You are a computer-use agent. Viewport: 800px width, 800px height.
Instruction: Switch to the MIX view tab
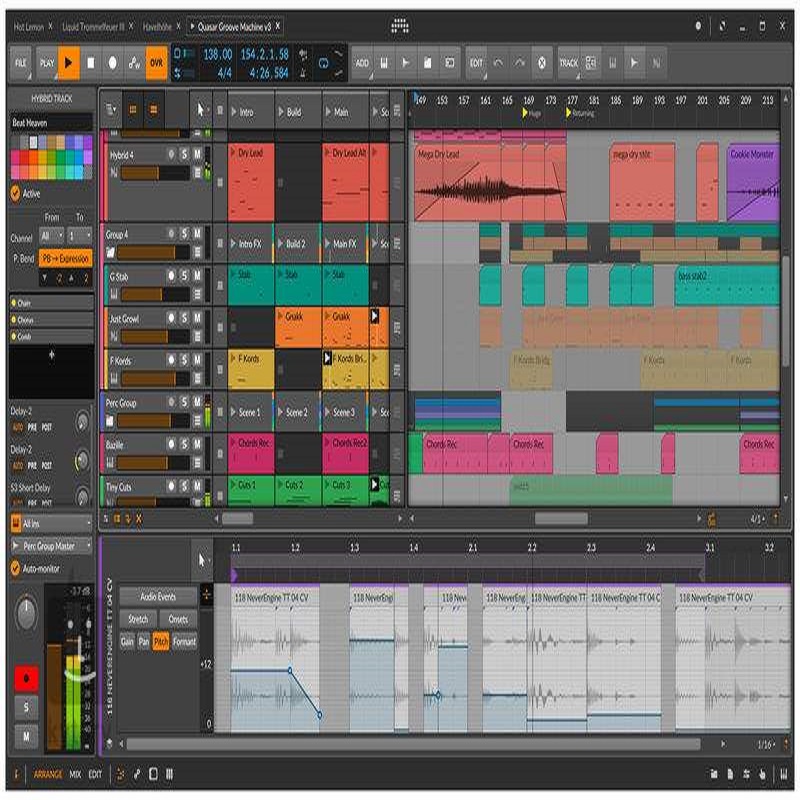click(75, 774)
